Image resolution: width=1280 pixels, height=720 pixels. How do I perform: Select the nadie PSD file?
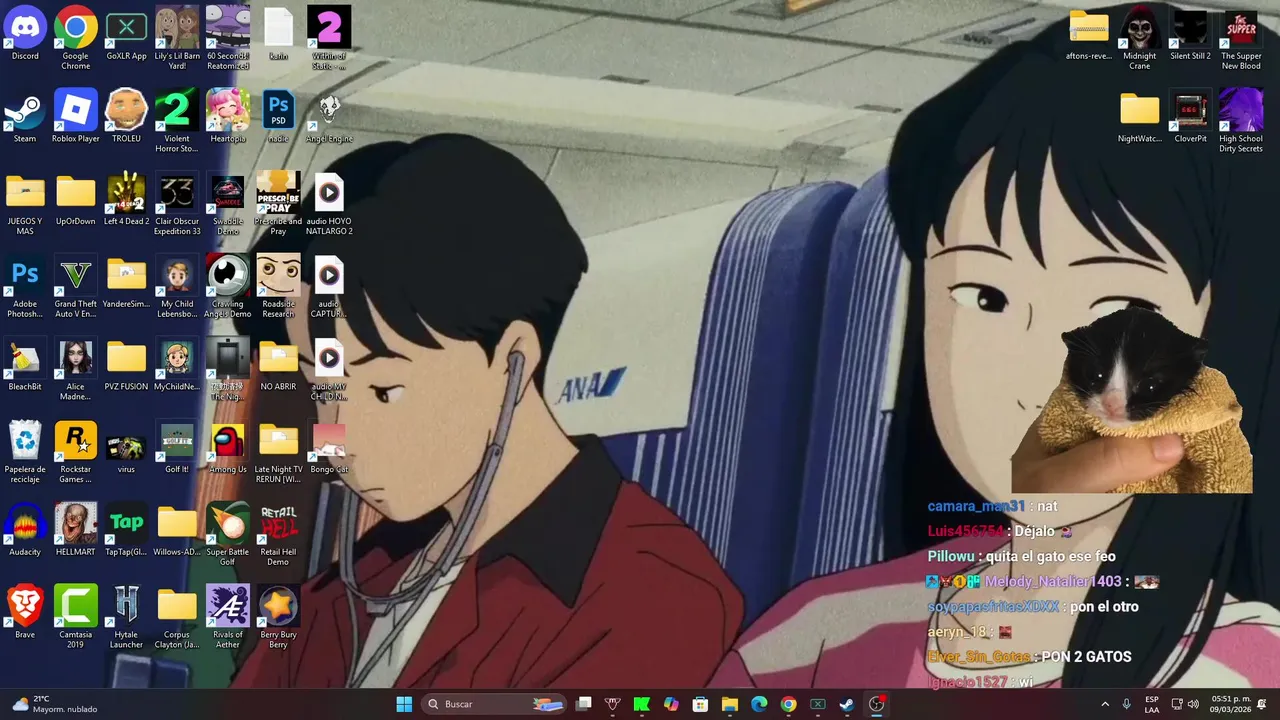278,117
